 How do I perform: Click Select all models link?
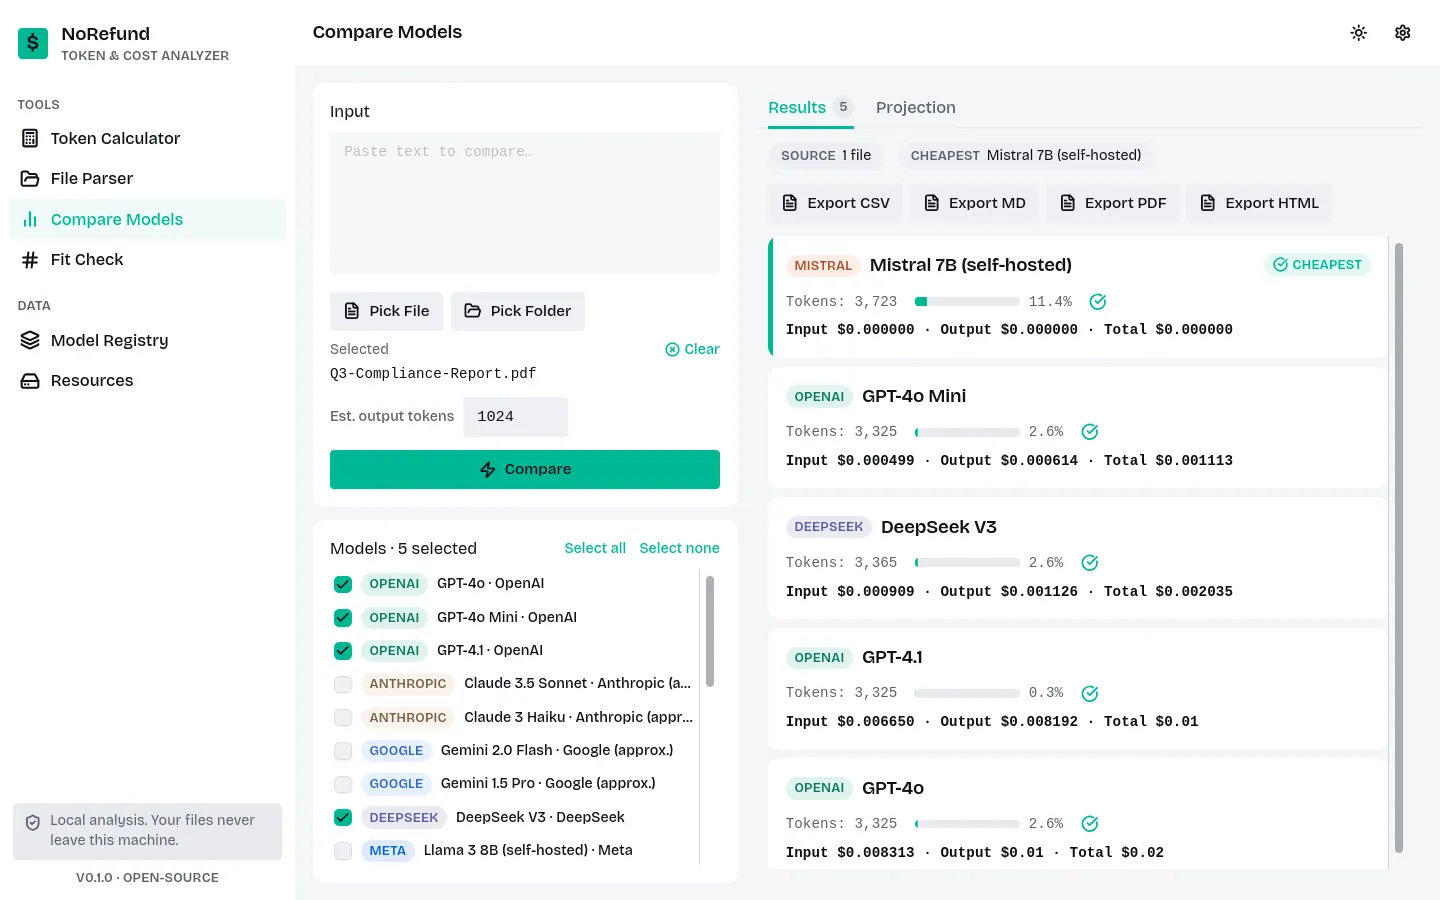tap(595, 548)
